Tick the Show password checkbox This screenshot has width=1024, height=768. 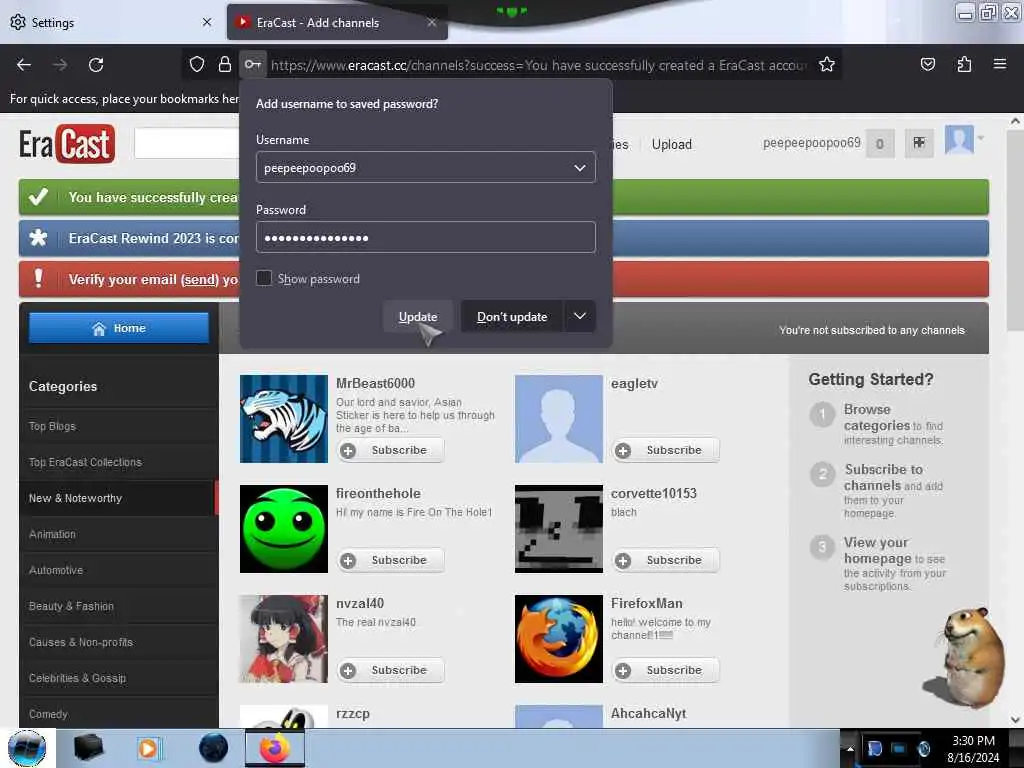pos(264,278)
